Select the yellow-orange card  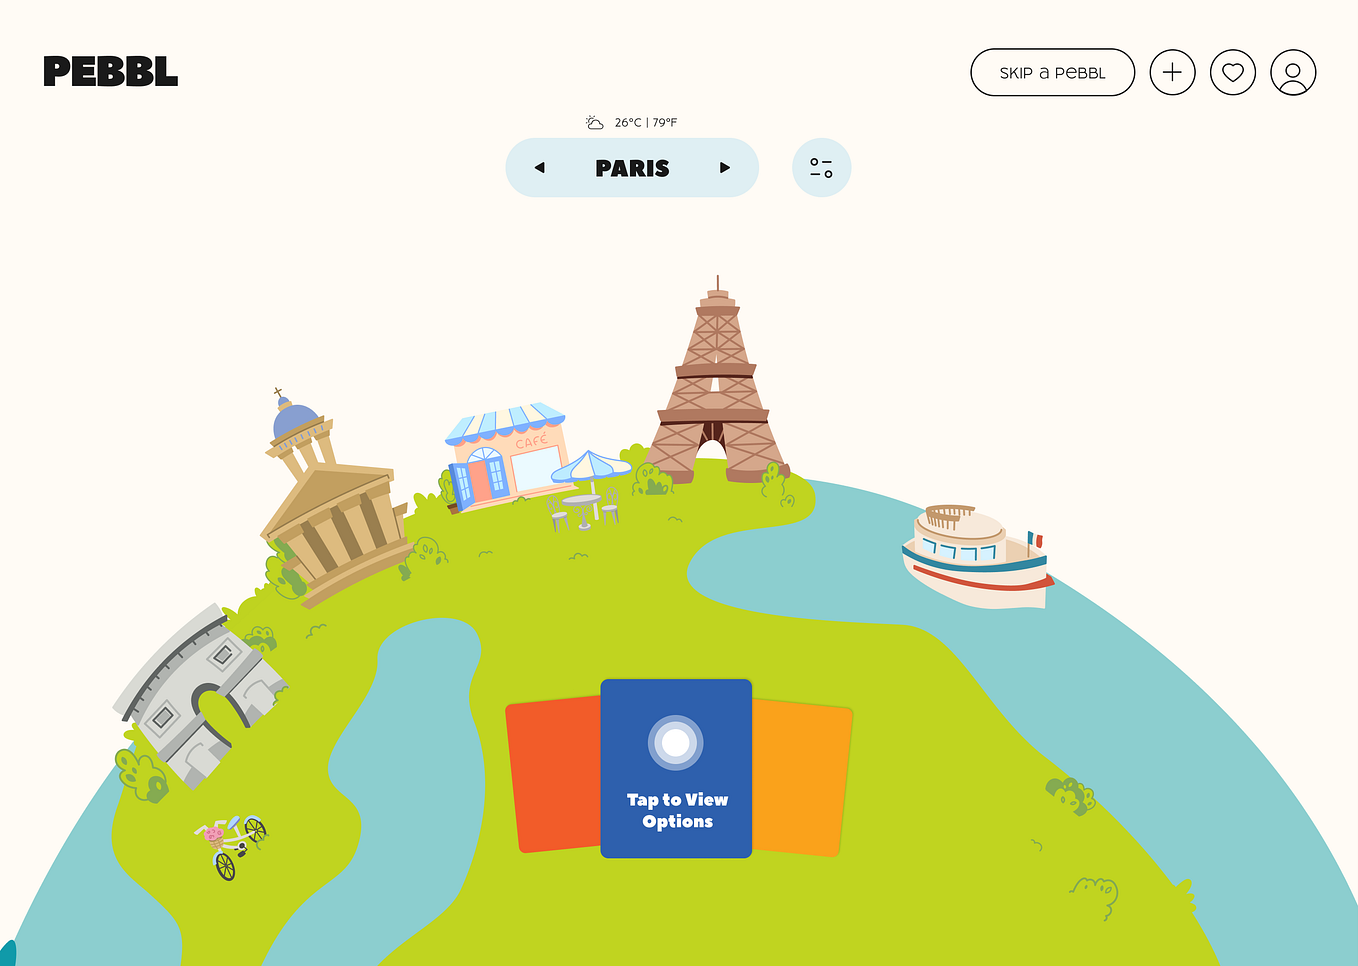tap(802, 778)
